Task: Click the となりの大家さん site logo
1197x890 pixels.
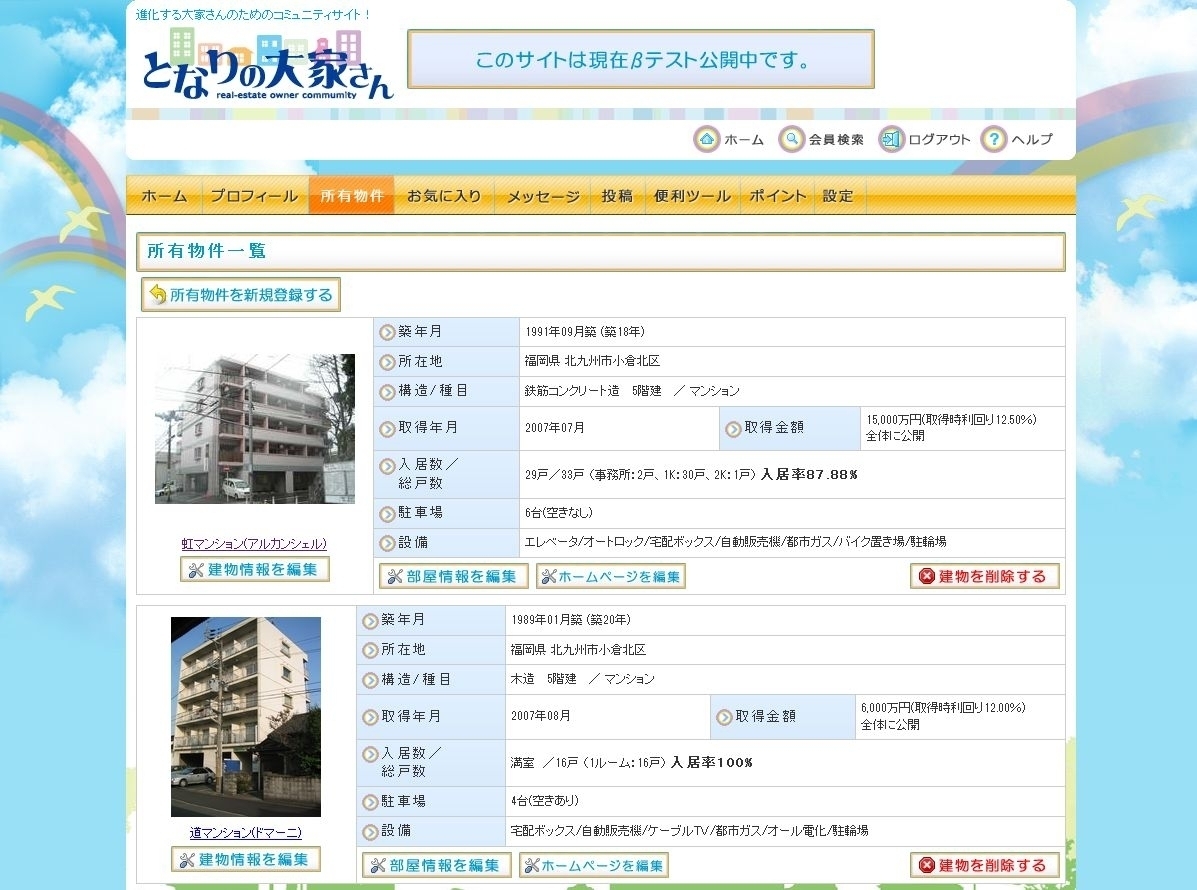Action: tap(266, 66)
